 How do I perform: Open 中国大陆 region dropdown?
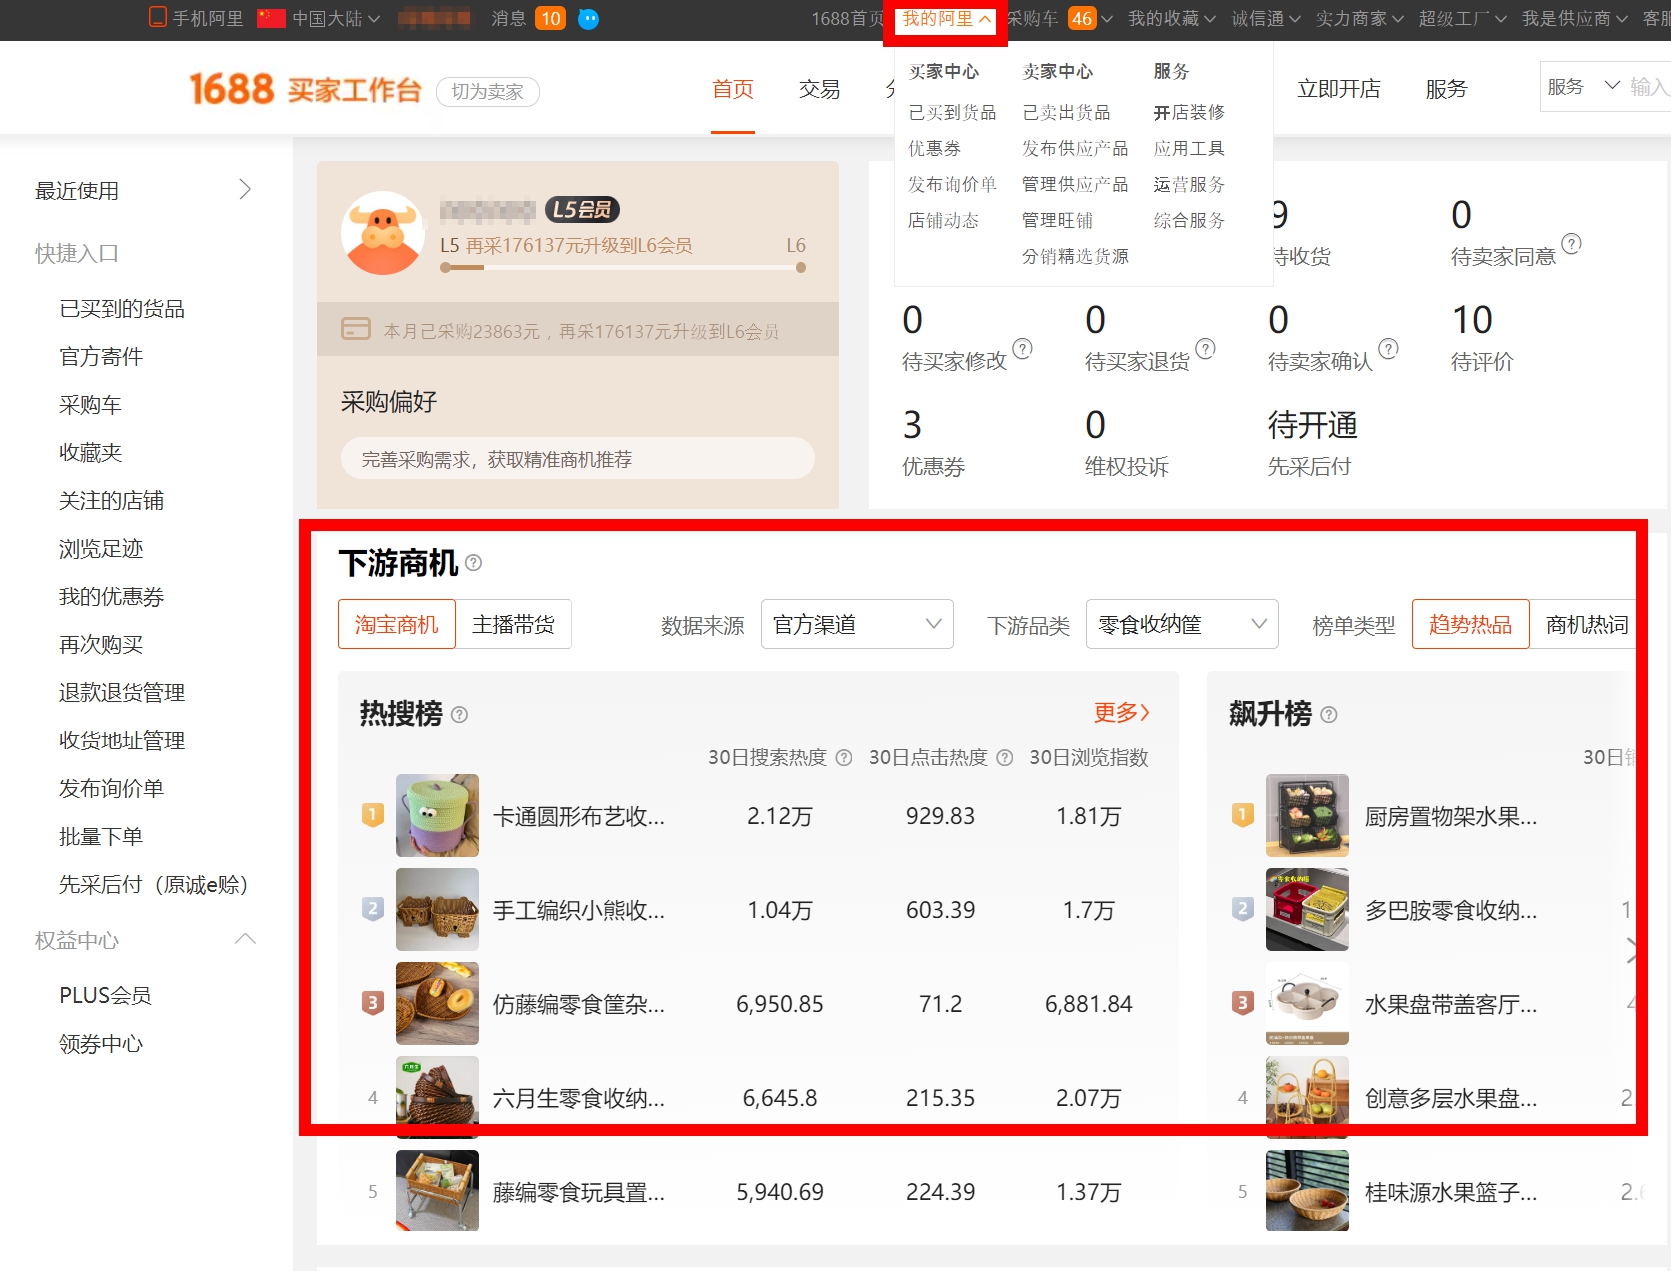click(x=336, y=18)
